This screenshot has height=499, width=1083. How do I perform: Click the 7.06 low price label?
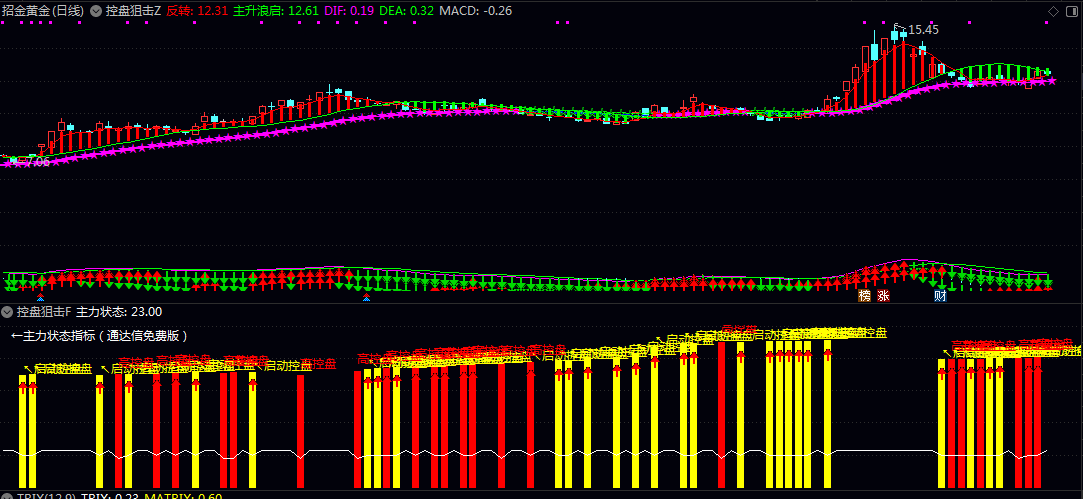pyautogui.click(x=35, y=162)
